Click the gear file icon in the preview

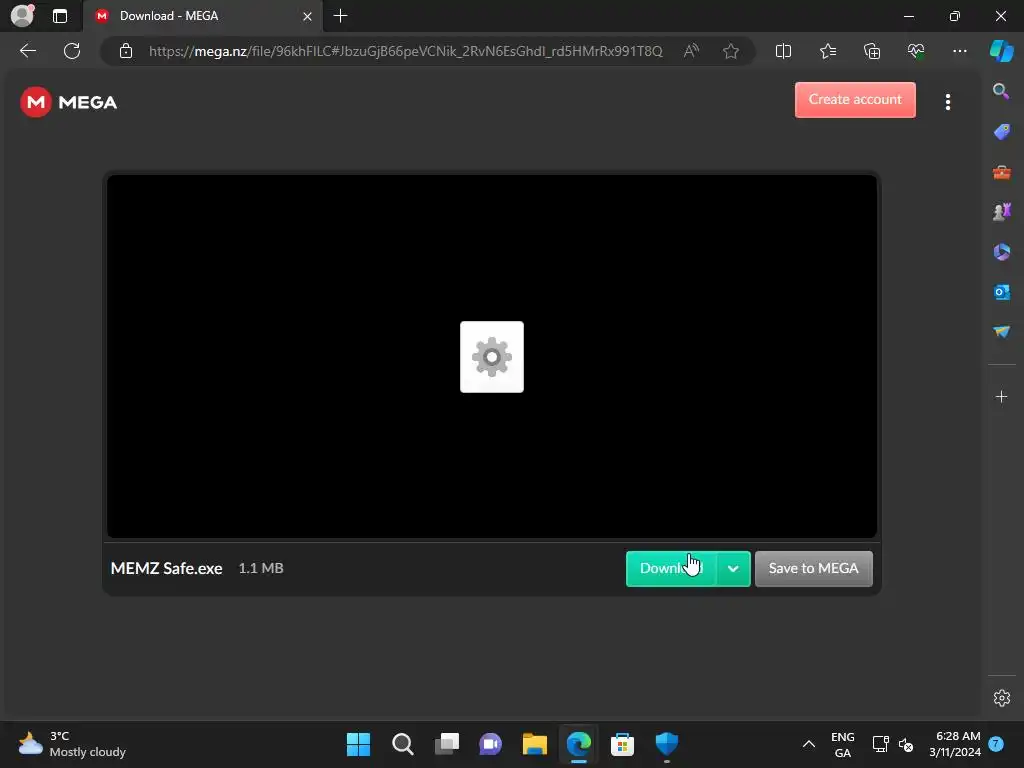pyautogui.click(x=492, y=357)
